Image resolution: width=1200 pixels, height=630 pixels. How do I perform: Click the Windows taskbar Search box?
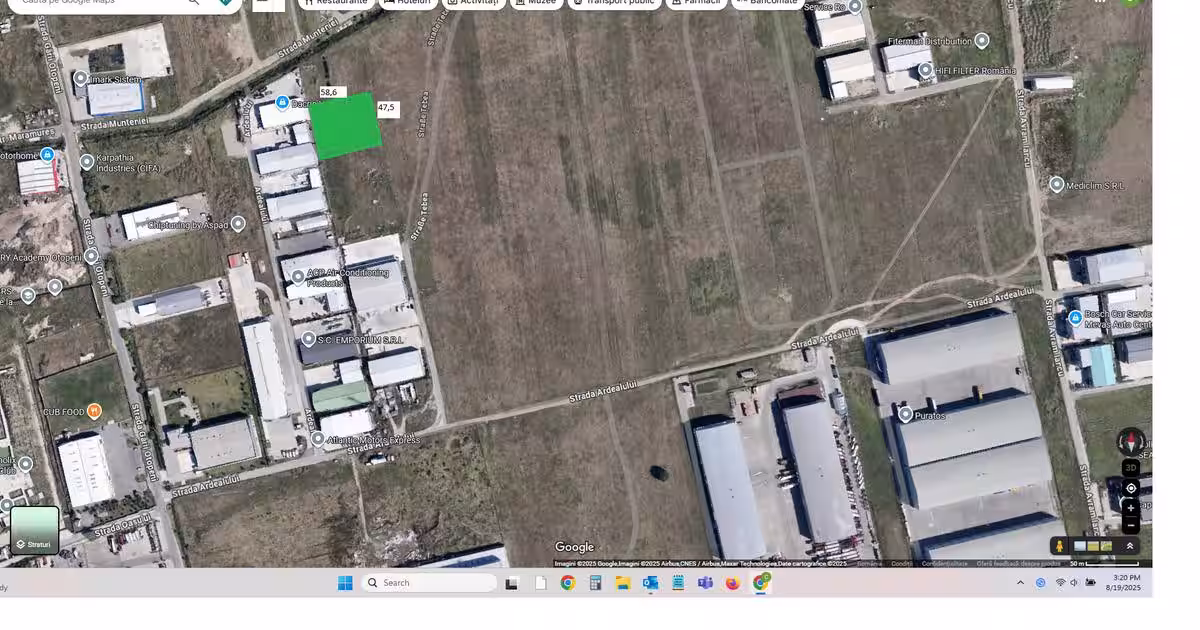(429, 583)
